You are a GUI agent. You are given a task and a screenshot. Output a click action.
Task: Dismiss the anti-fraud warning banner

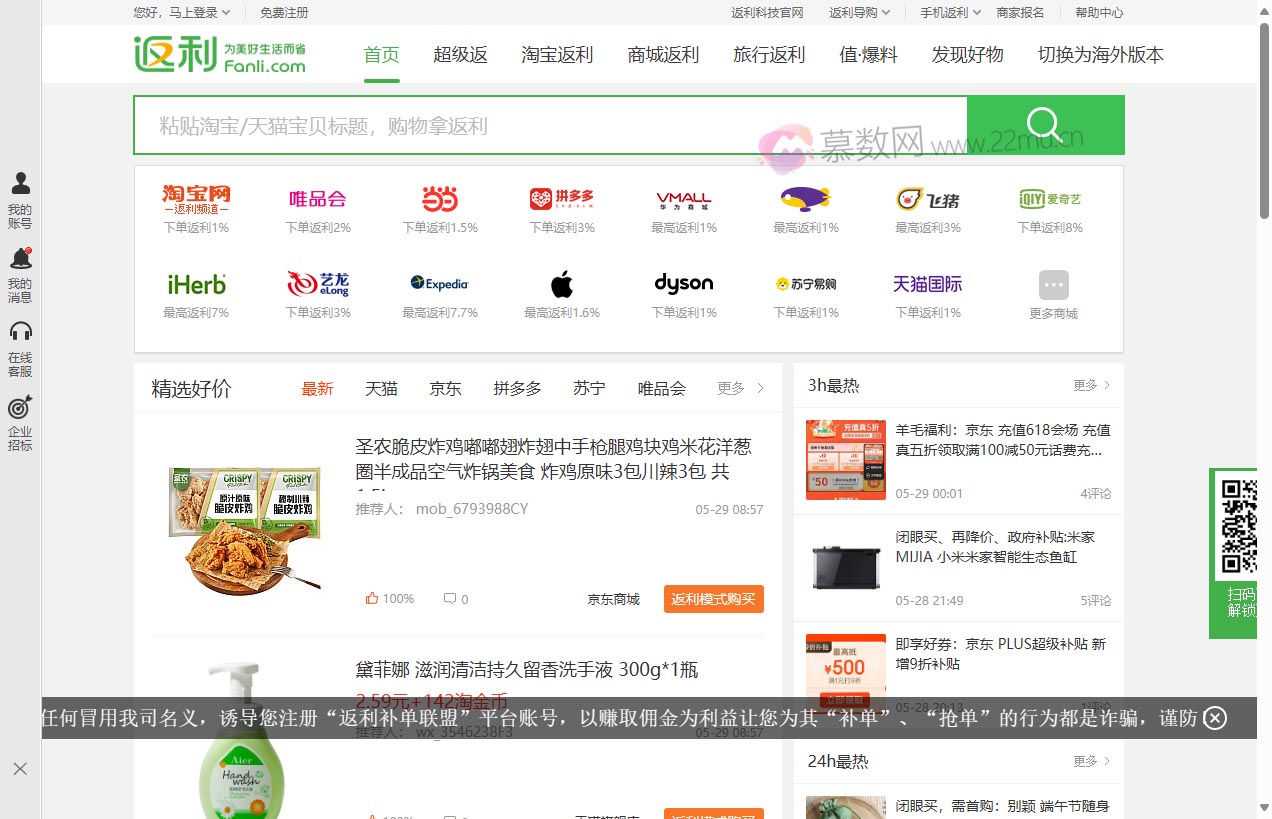click(x=1215, y=718)
